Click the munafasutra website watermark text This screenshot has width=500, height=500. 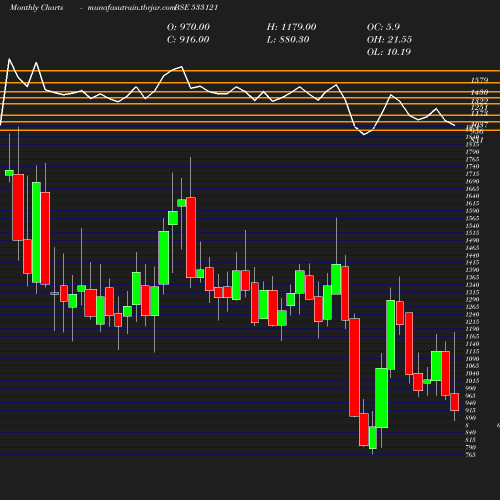pyautogui.click(x=131, y=8)
